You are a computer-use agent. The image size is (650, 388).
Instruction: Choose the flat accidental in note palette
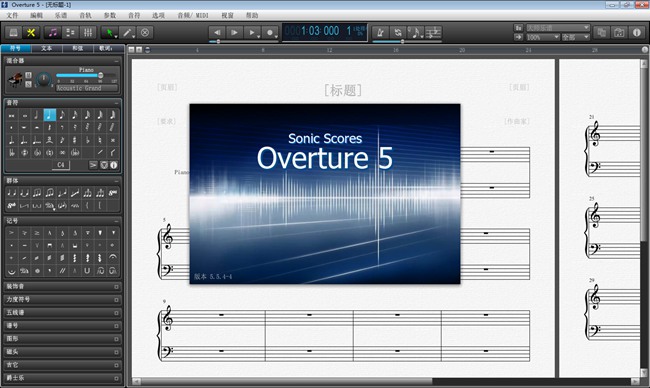pos(87,140)
